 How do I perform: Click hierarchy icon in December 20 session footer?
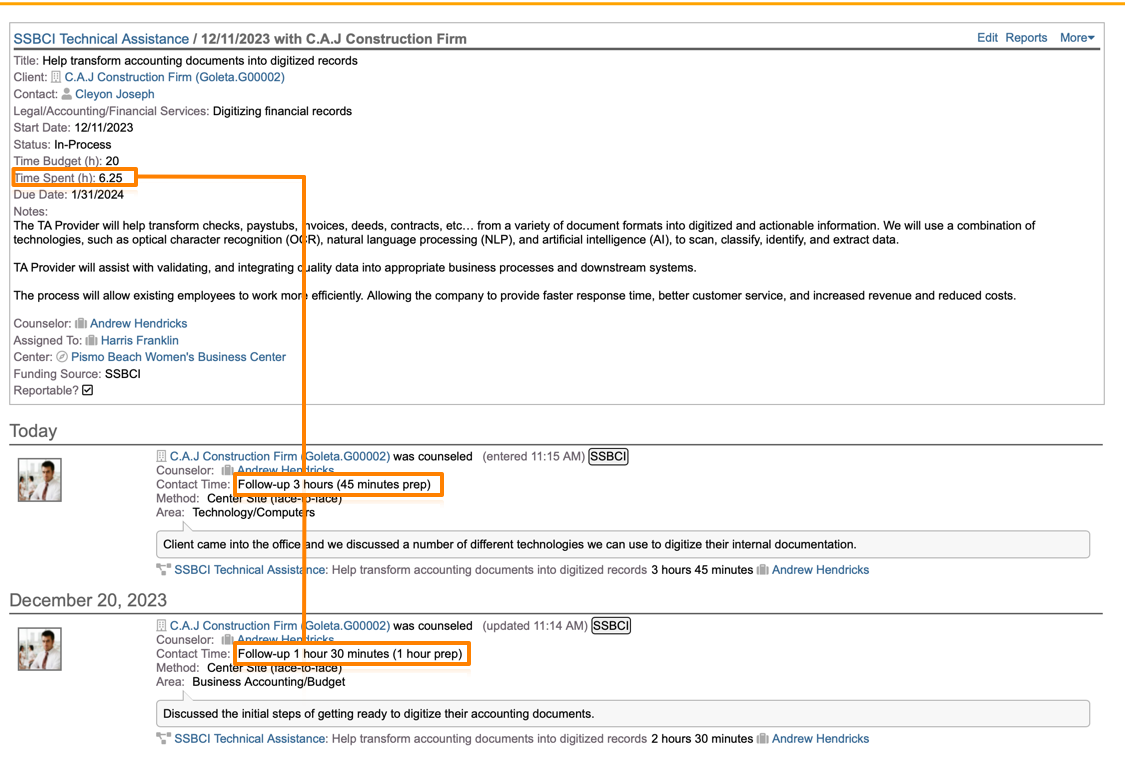tap(164, 739)
